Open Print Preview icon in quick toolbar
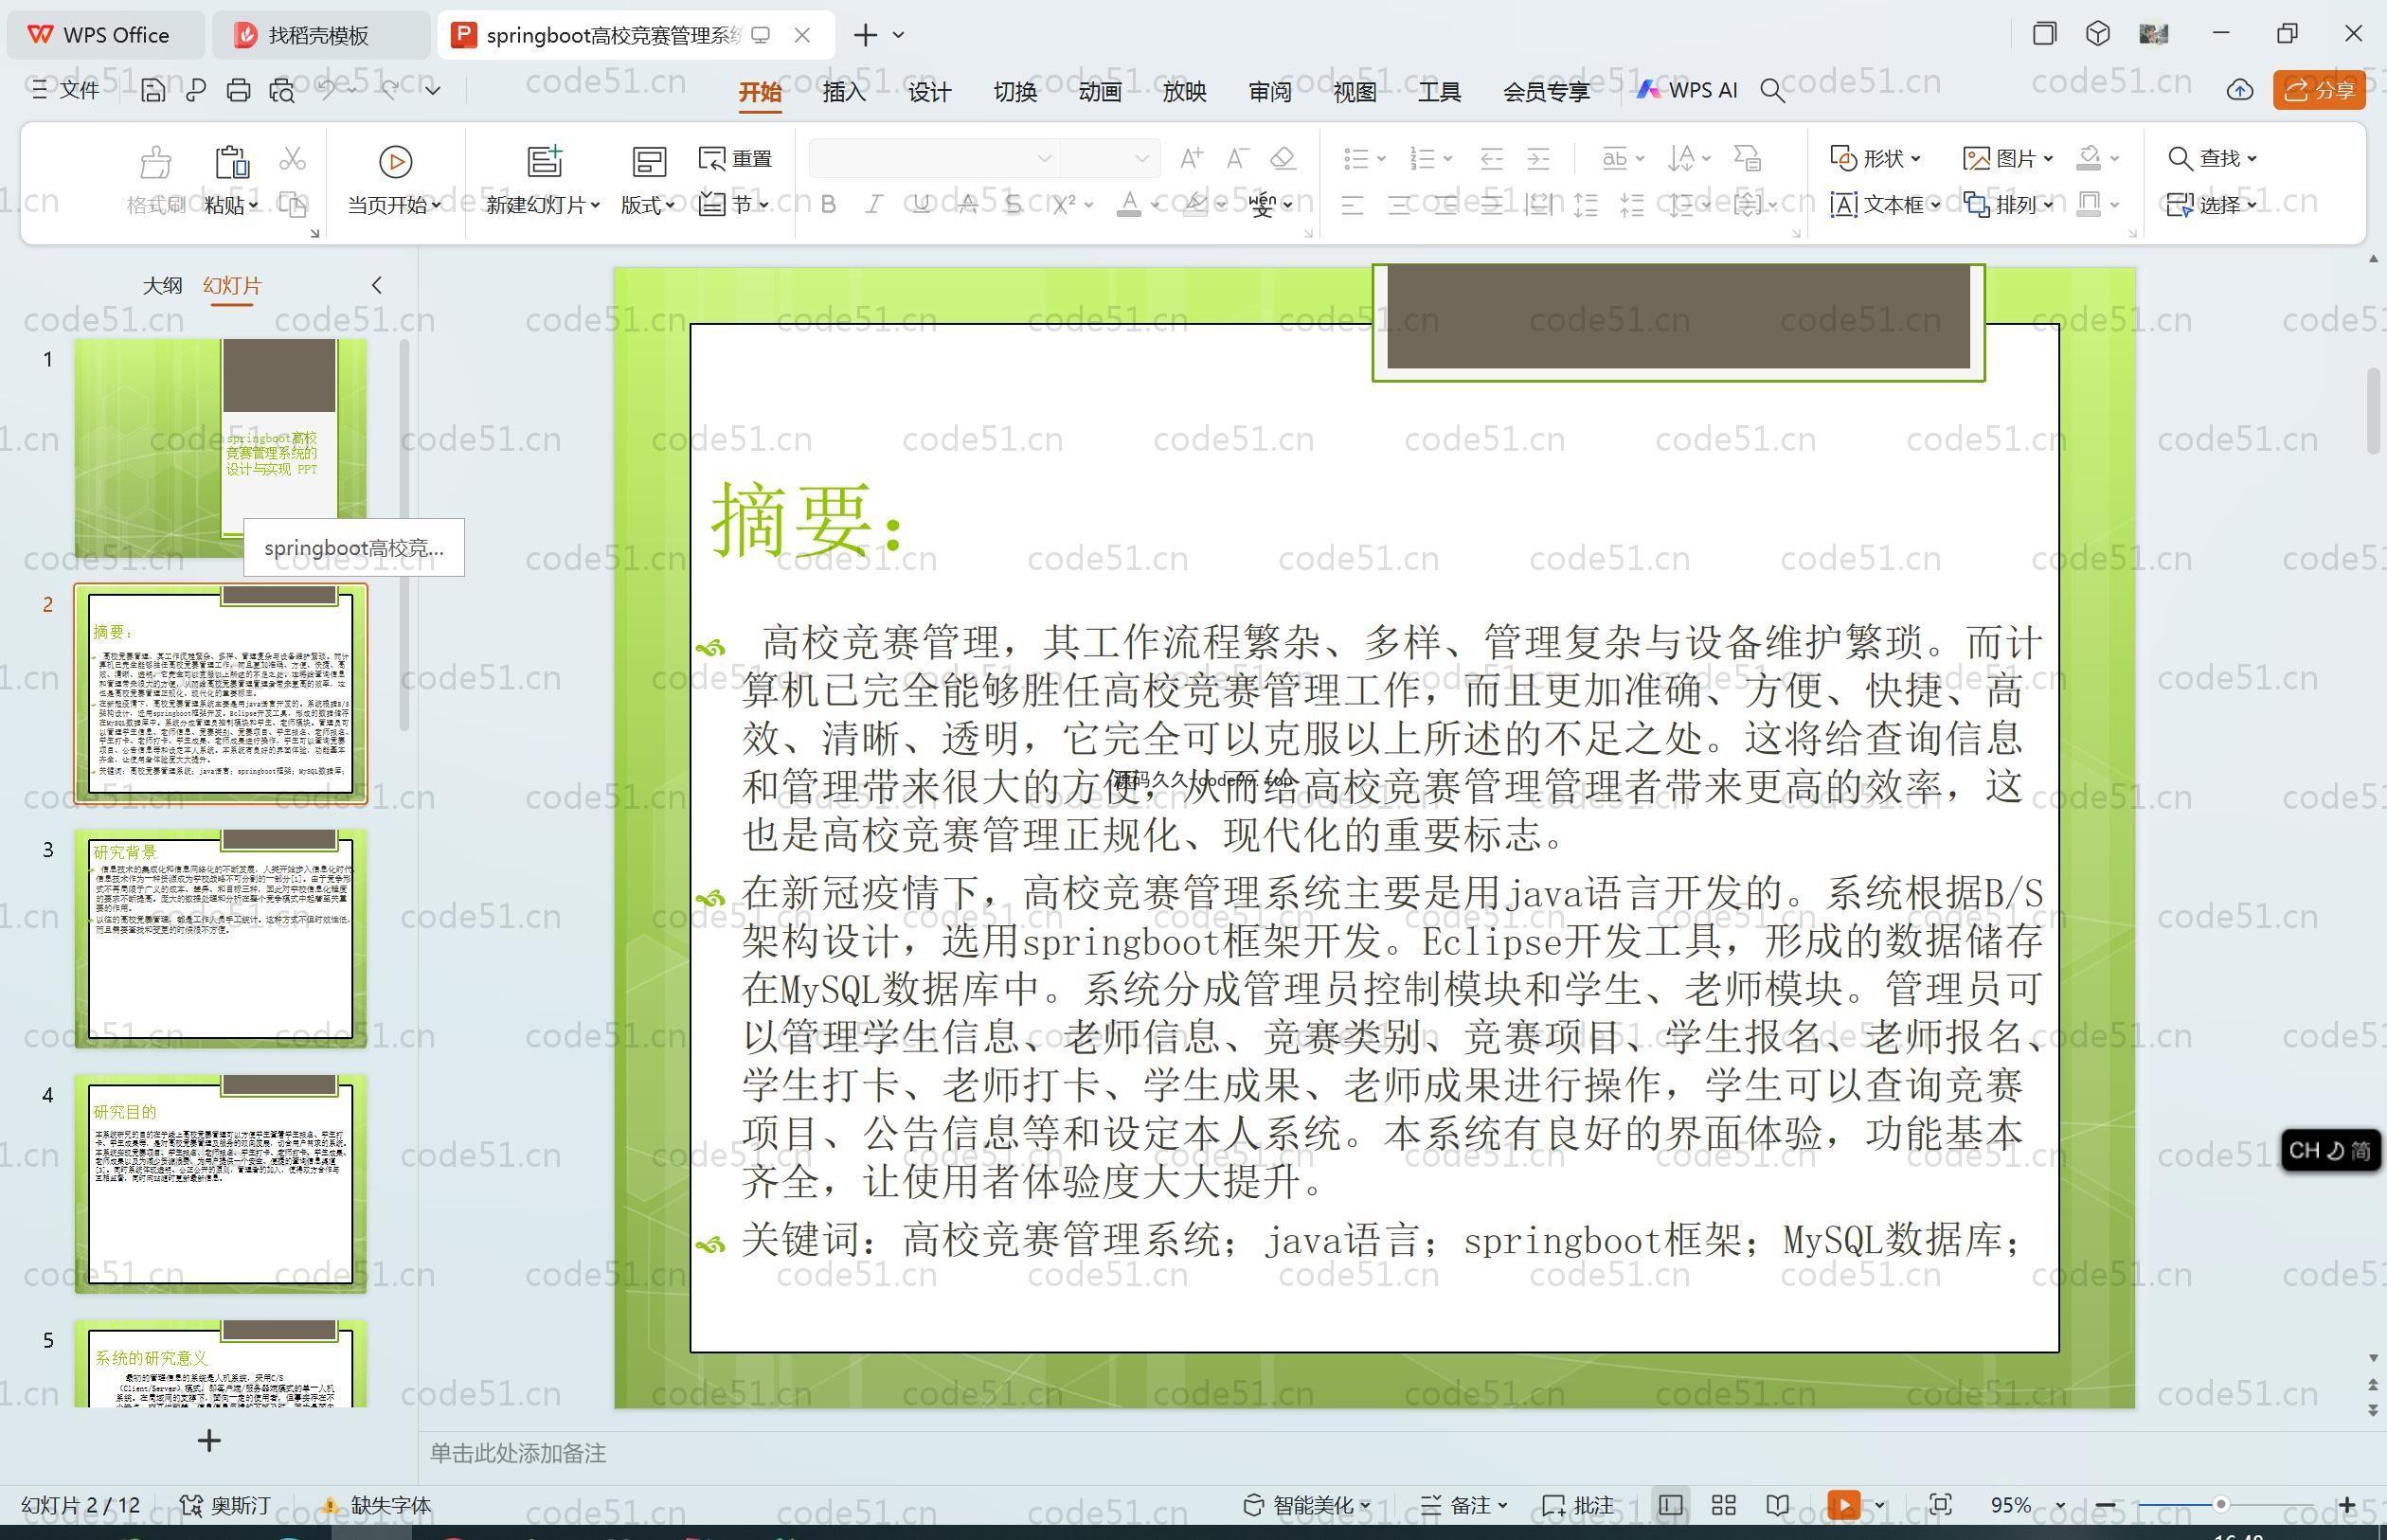The height and width of the screenshot is (1540, 2387). pyautogui.click(x=282, y=91)
